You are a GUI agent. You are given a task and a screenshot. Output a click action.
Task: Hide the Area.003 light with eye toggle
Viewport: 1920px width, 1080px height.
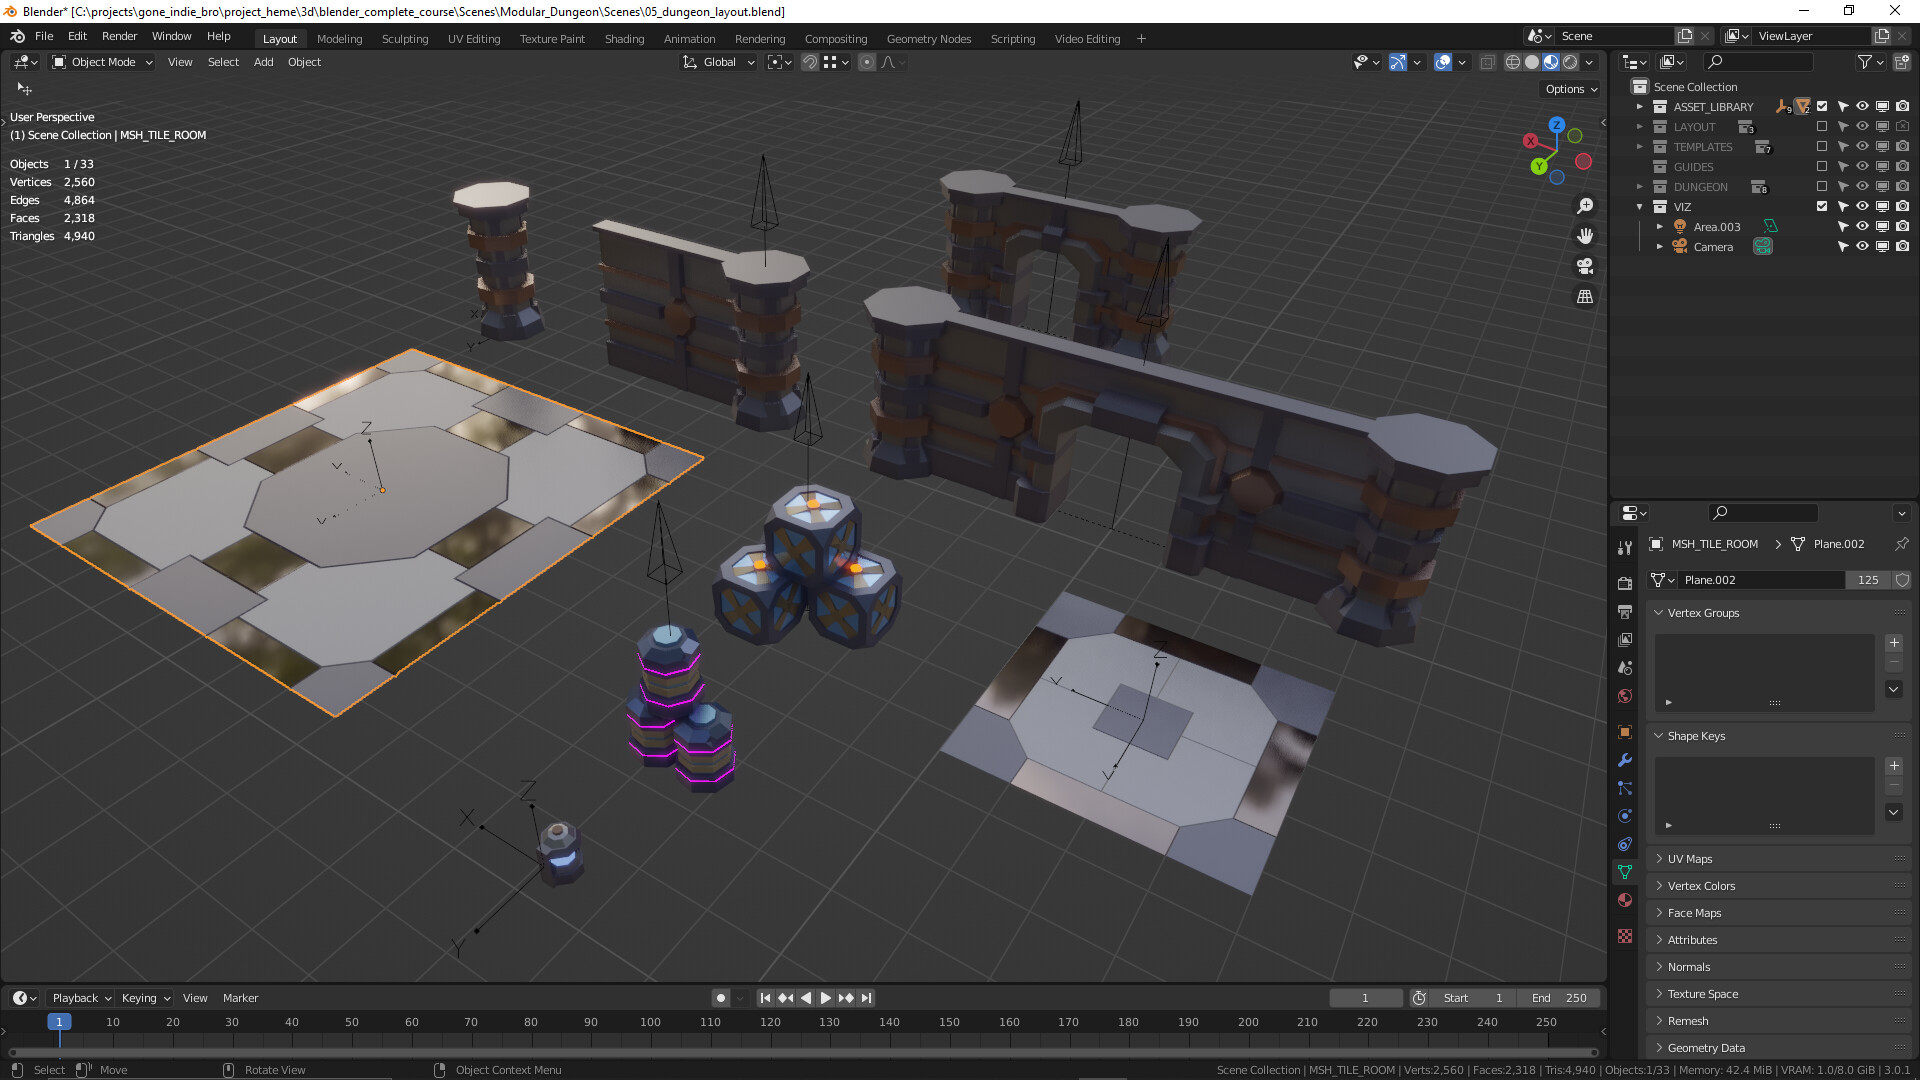point(1862,226)
